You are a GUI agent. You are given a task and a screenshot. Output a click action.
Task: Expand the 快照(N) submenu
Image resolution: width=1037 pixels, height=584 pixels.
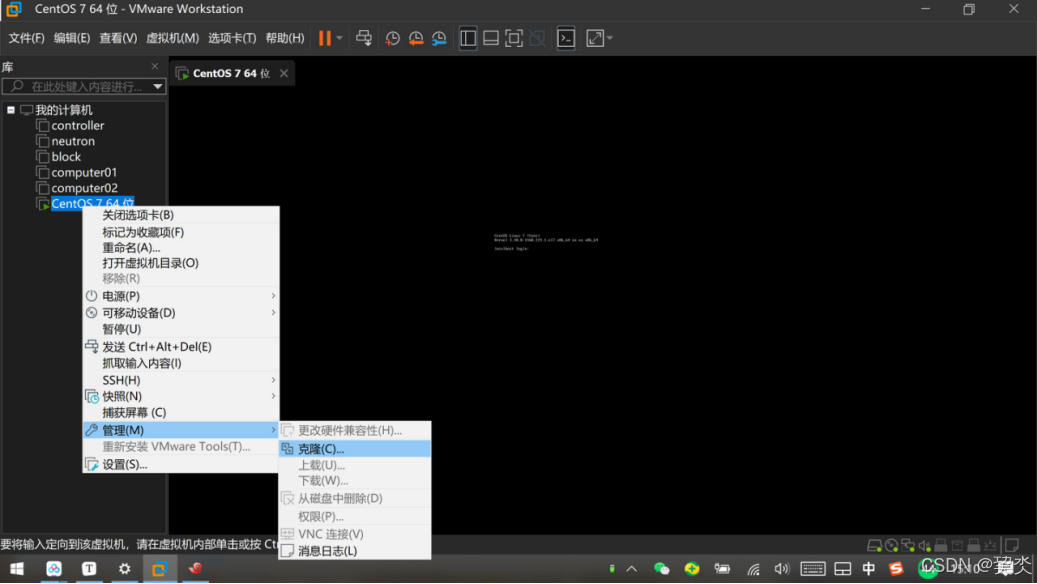(x=181, y=396)
